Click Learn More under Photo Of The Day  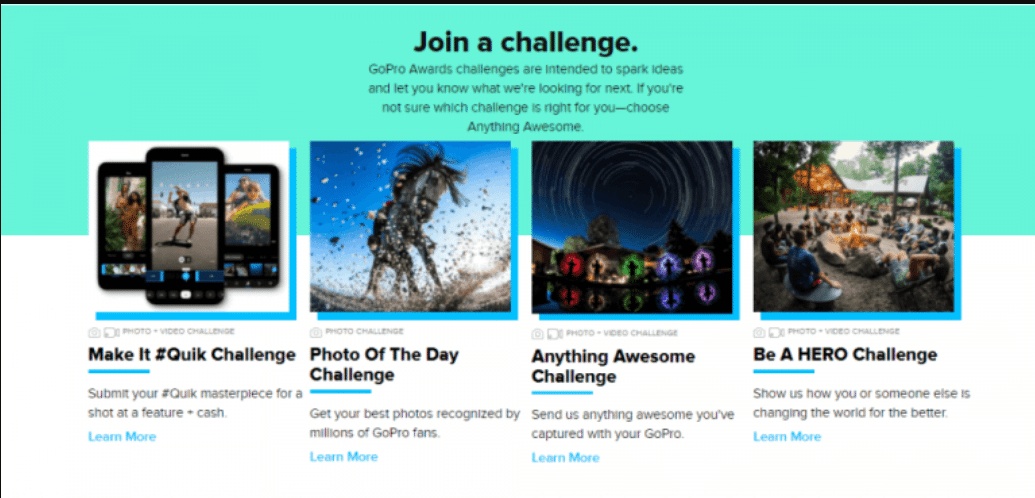[x=344, y=456]
